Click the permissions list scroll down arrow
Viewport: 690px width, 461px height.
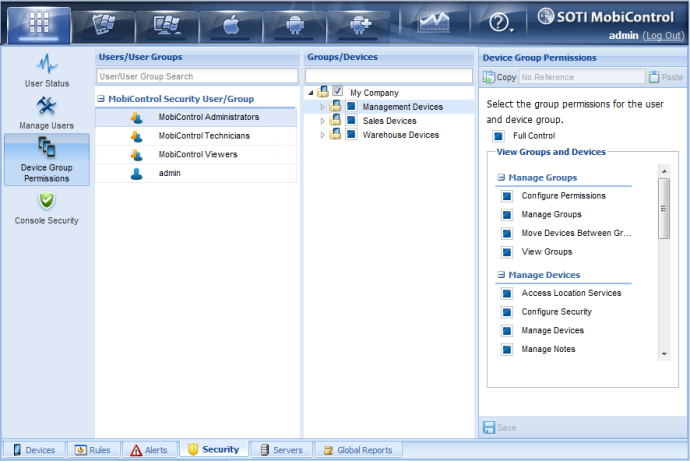664,354
